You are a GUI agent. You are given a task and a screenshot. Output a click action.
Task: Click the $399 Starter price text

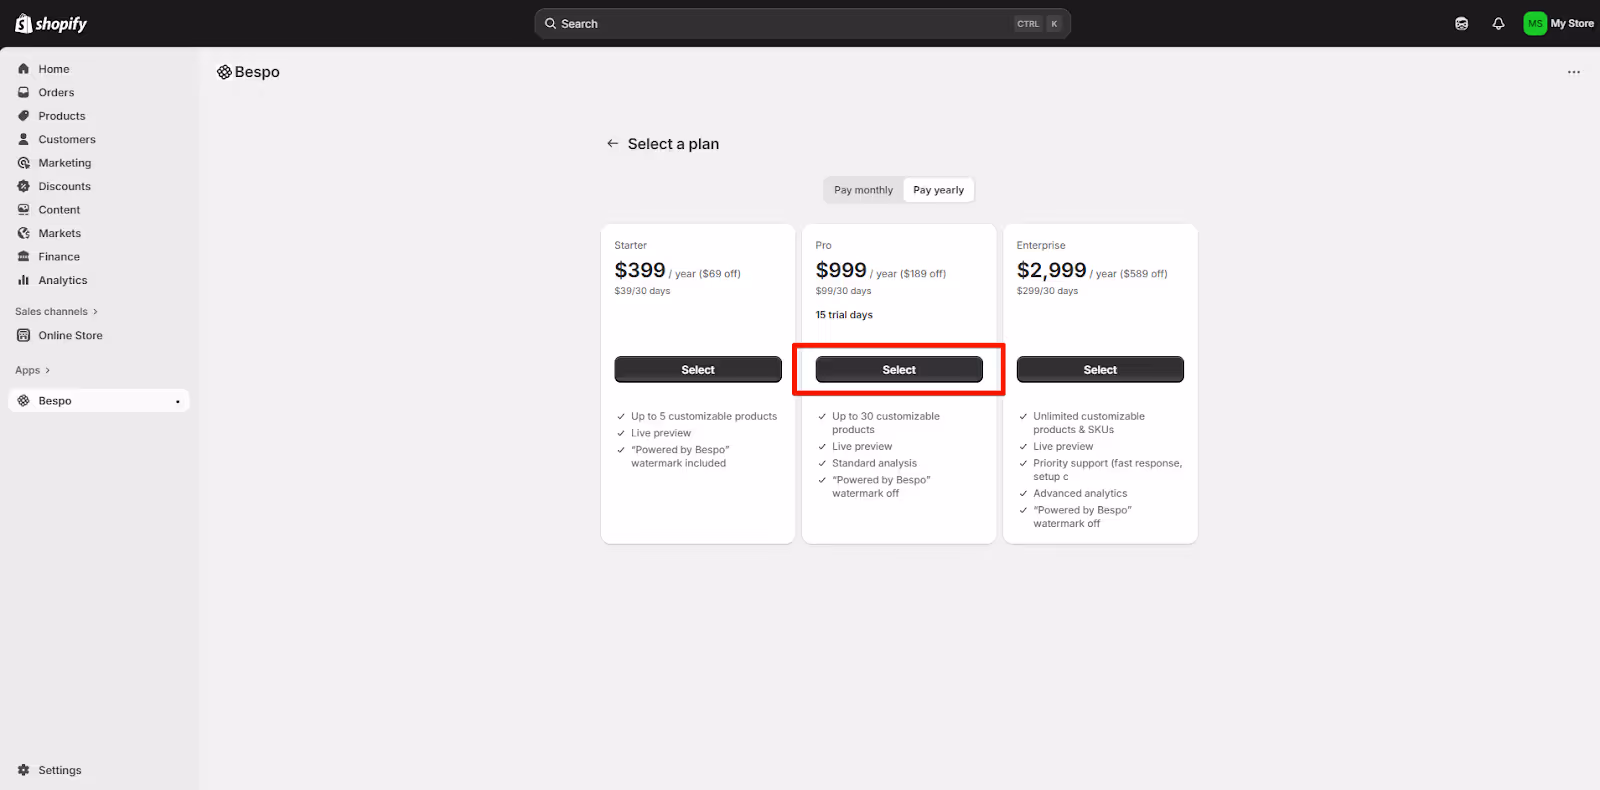(640, 270)
